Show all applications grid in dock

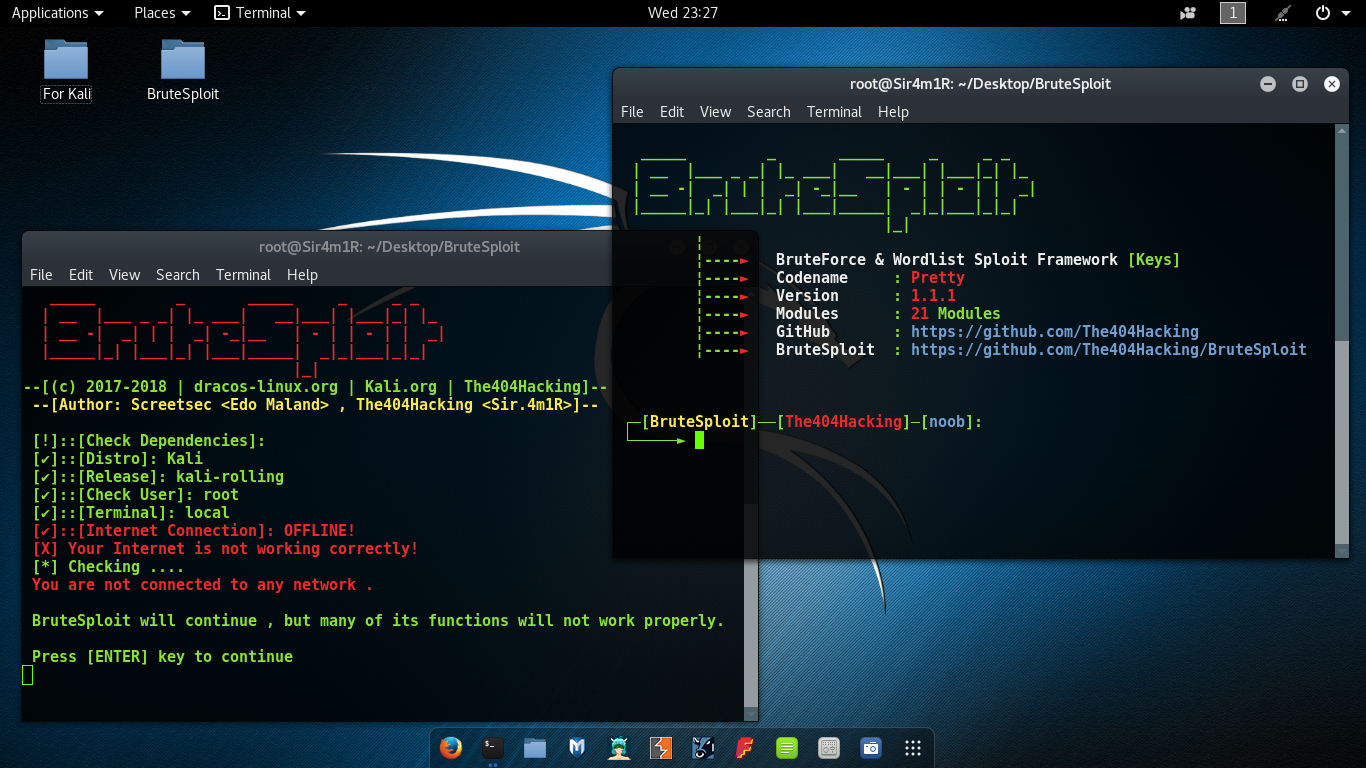[x=912, y=747]
